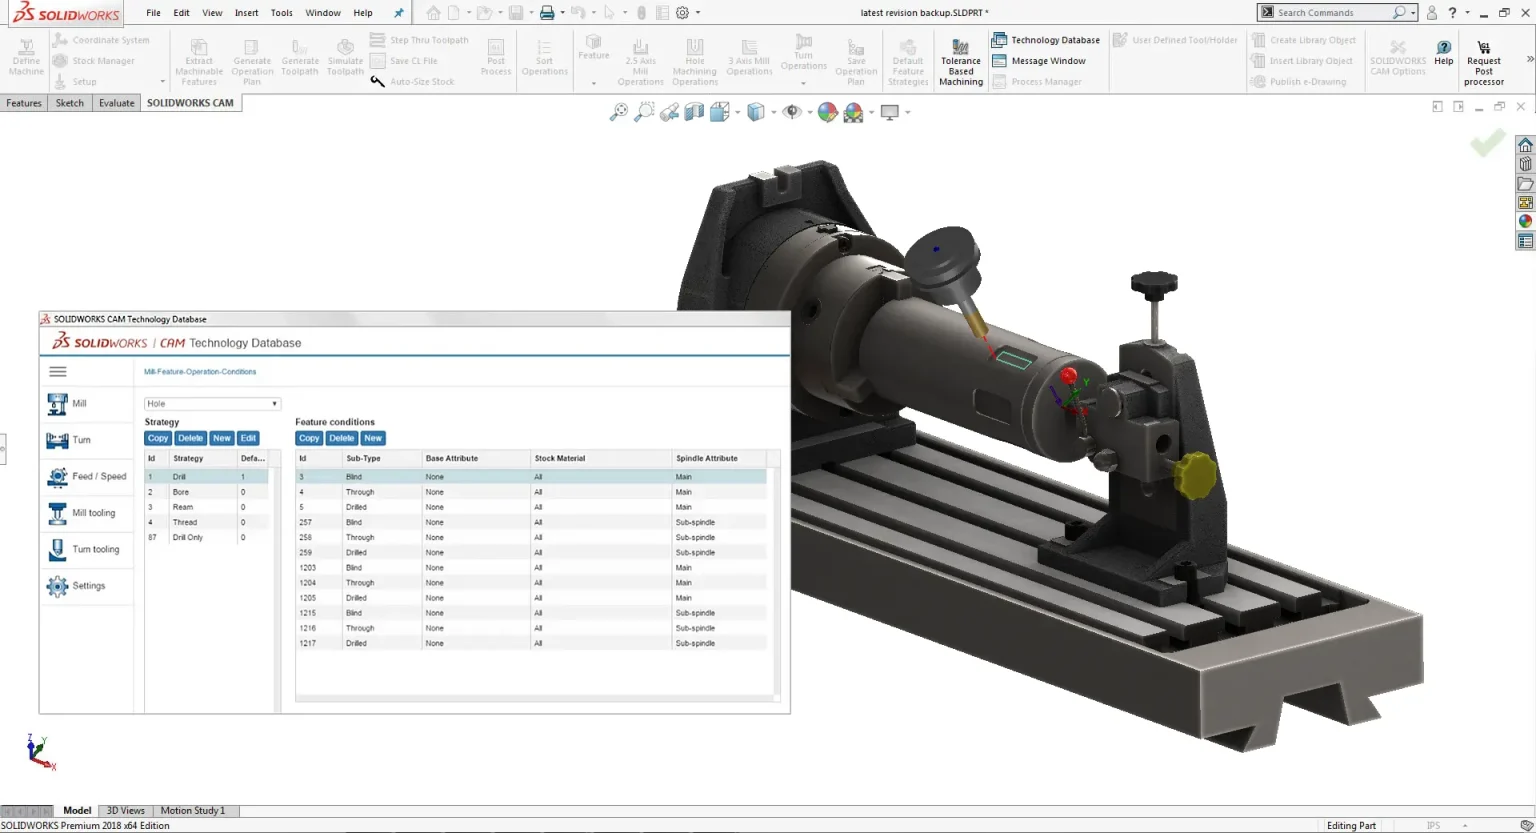Expand the Search Commands dropdown arrow
This screenshot has height=833, width=1536.
click(x=1413, y=13)
